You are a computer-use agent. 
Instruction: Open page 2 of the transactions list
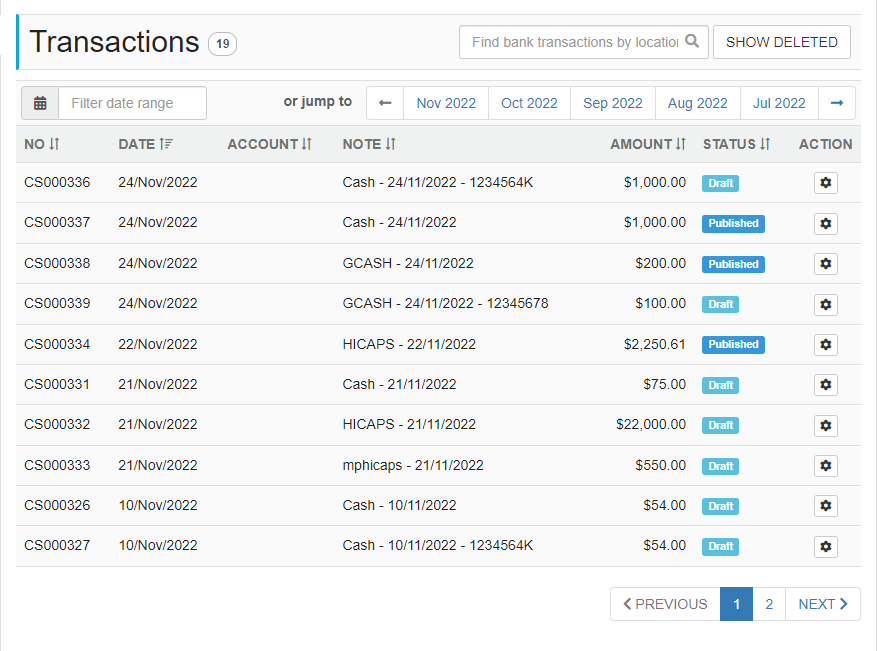[x=768, y=604]
